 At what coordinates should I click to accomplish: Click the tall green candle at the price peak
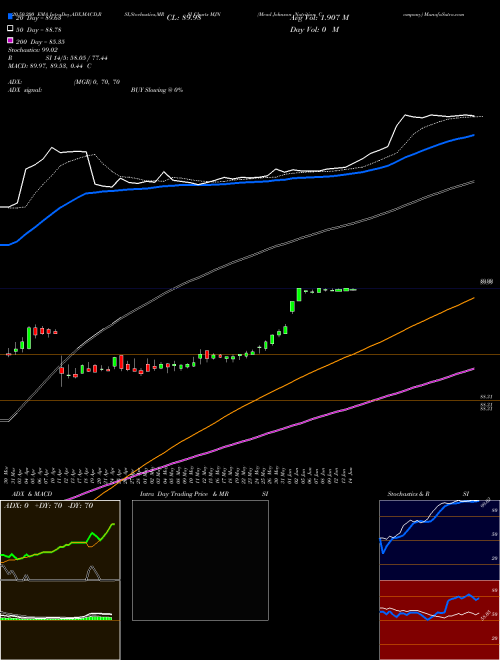[x=299, y=294]
